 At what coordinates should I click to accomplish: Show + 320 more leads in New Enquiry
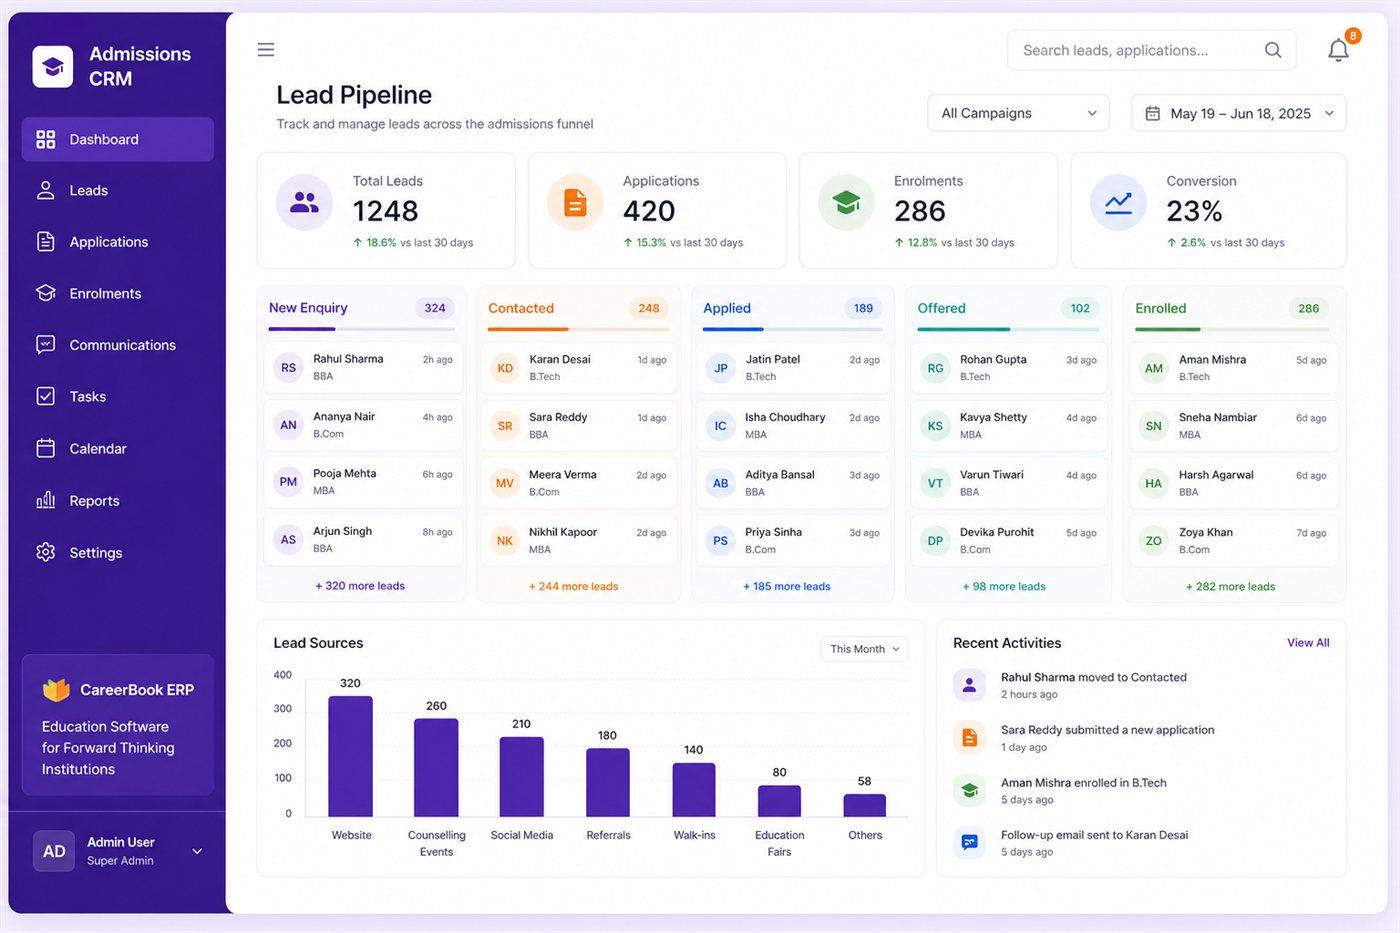(360, 586)
